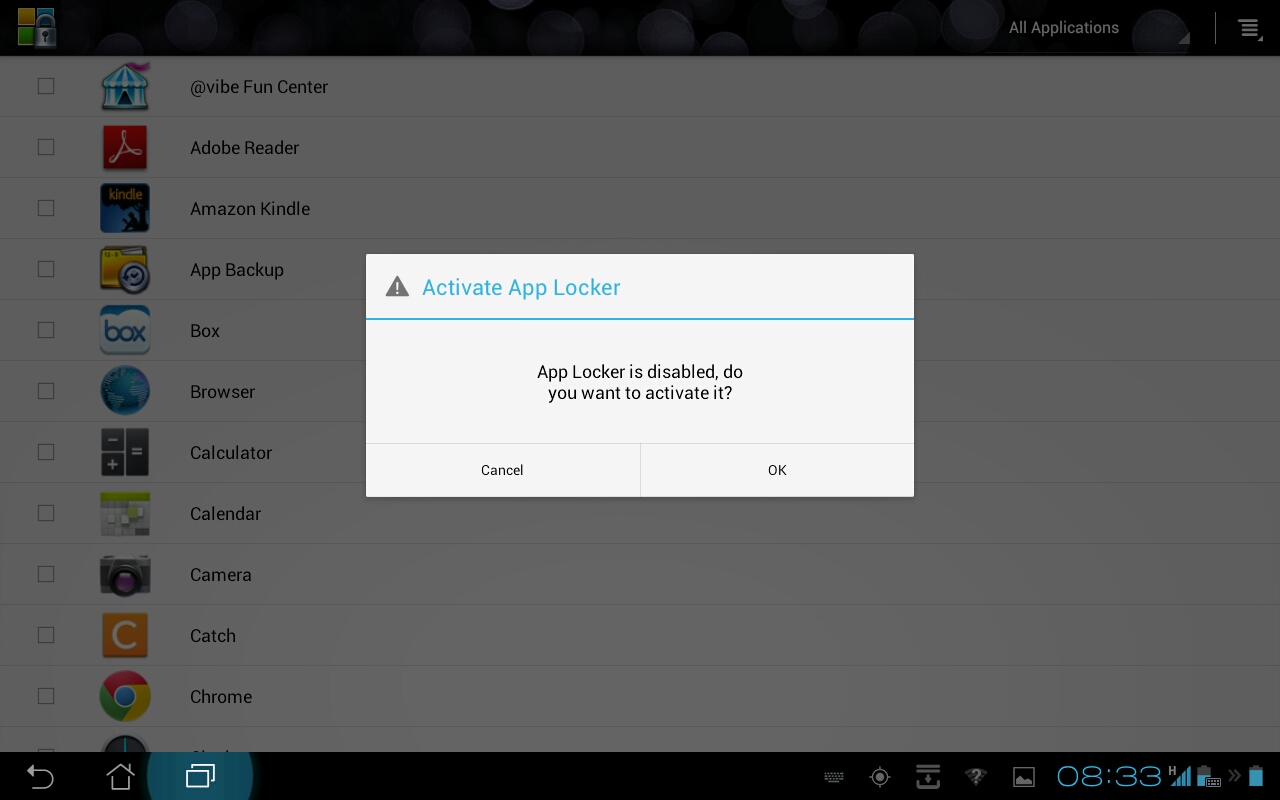Image resolution: width=1280 pixels, height=800 pixels.
Task: Click the "App Locker is disabled" message text
Action: (640, 382)
